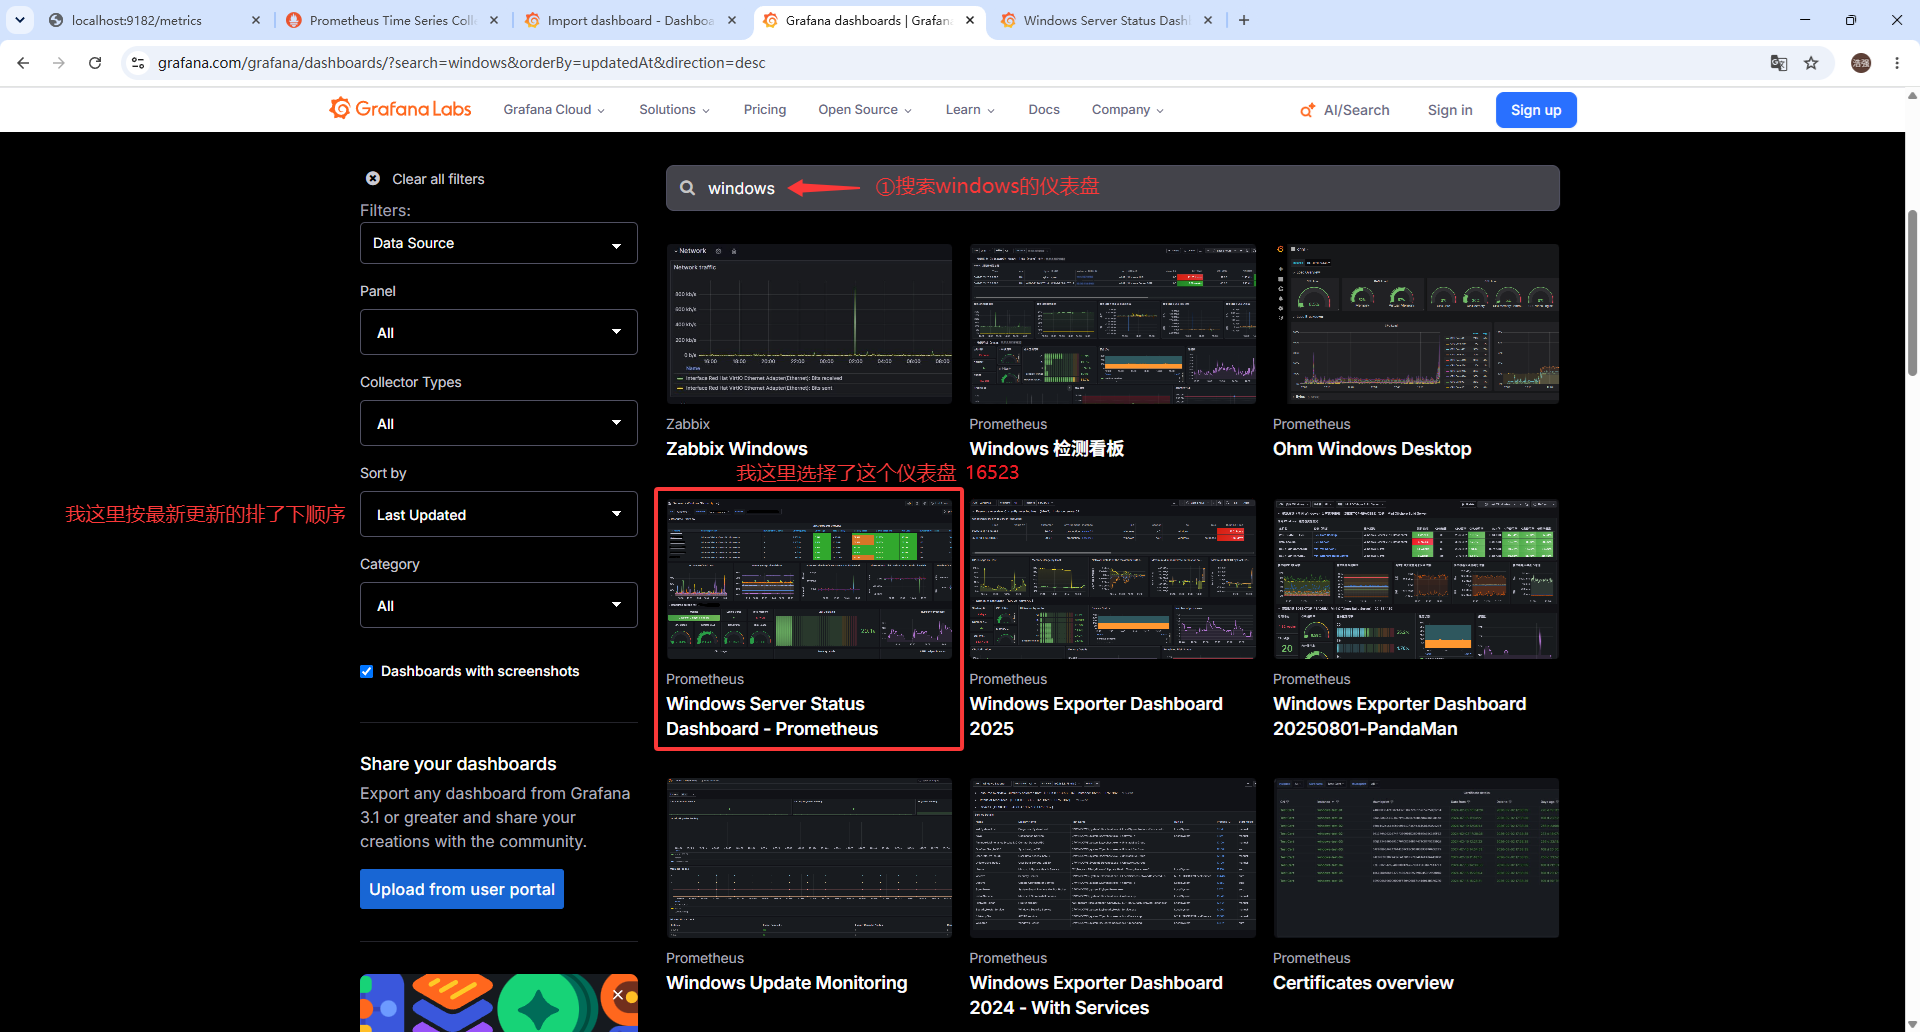
Task: Click the browser forward arrow
Action: click(x=59, y=63)
